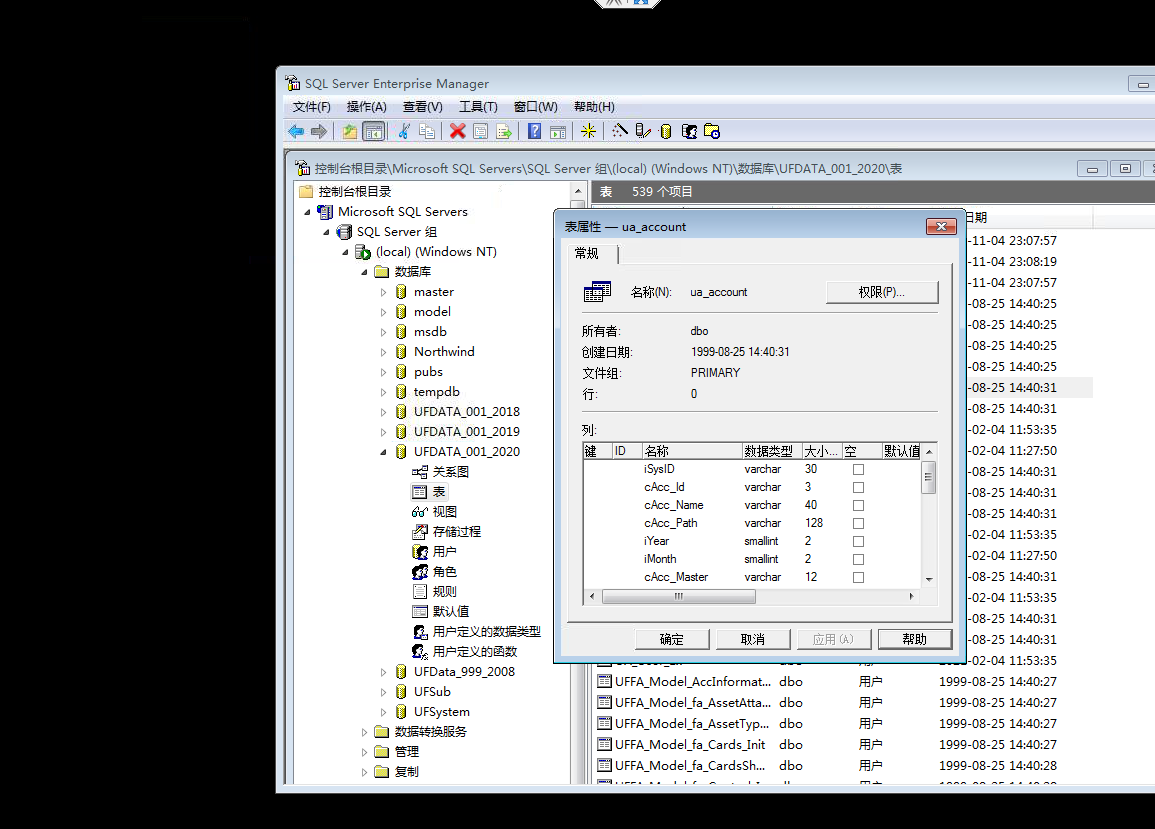1155x829 pixels.
Task: Click the grey Forward arrow in toolbar
Action: coord(318,131)
